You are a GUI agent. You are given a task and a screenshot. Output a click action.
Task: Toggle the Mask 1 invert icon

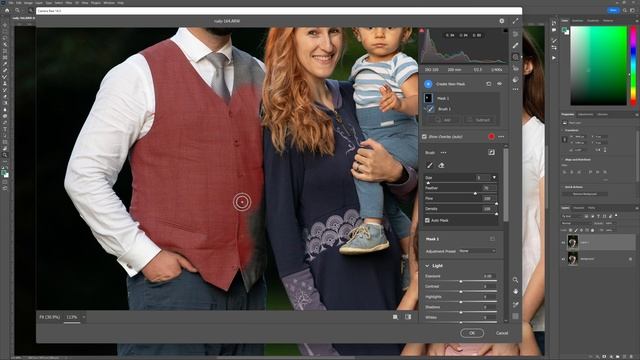coord(492,239)
